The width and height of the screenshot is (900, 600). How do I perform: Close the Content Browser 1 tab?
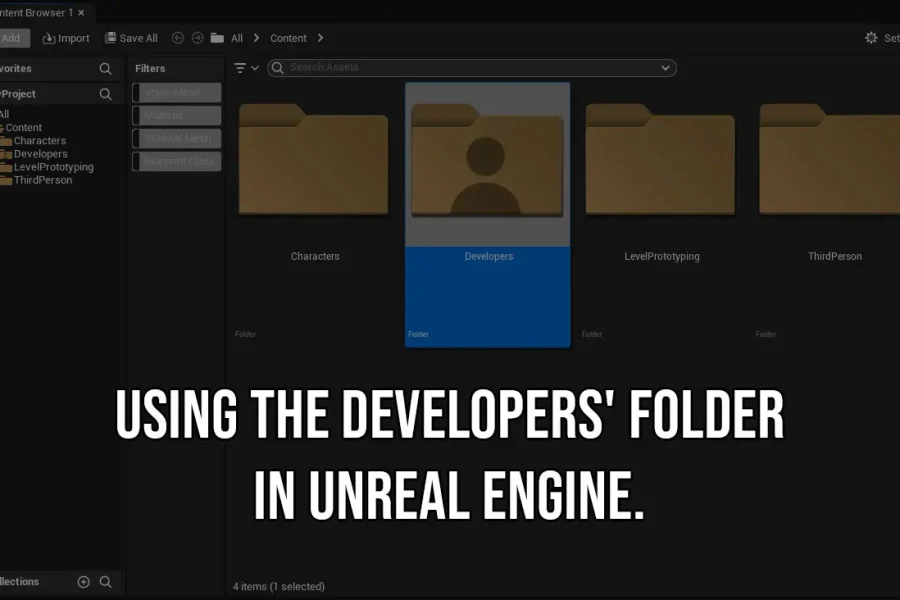coord(81,13)
